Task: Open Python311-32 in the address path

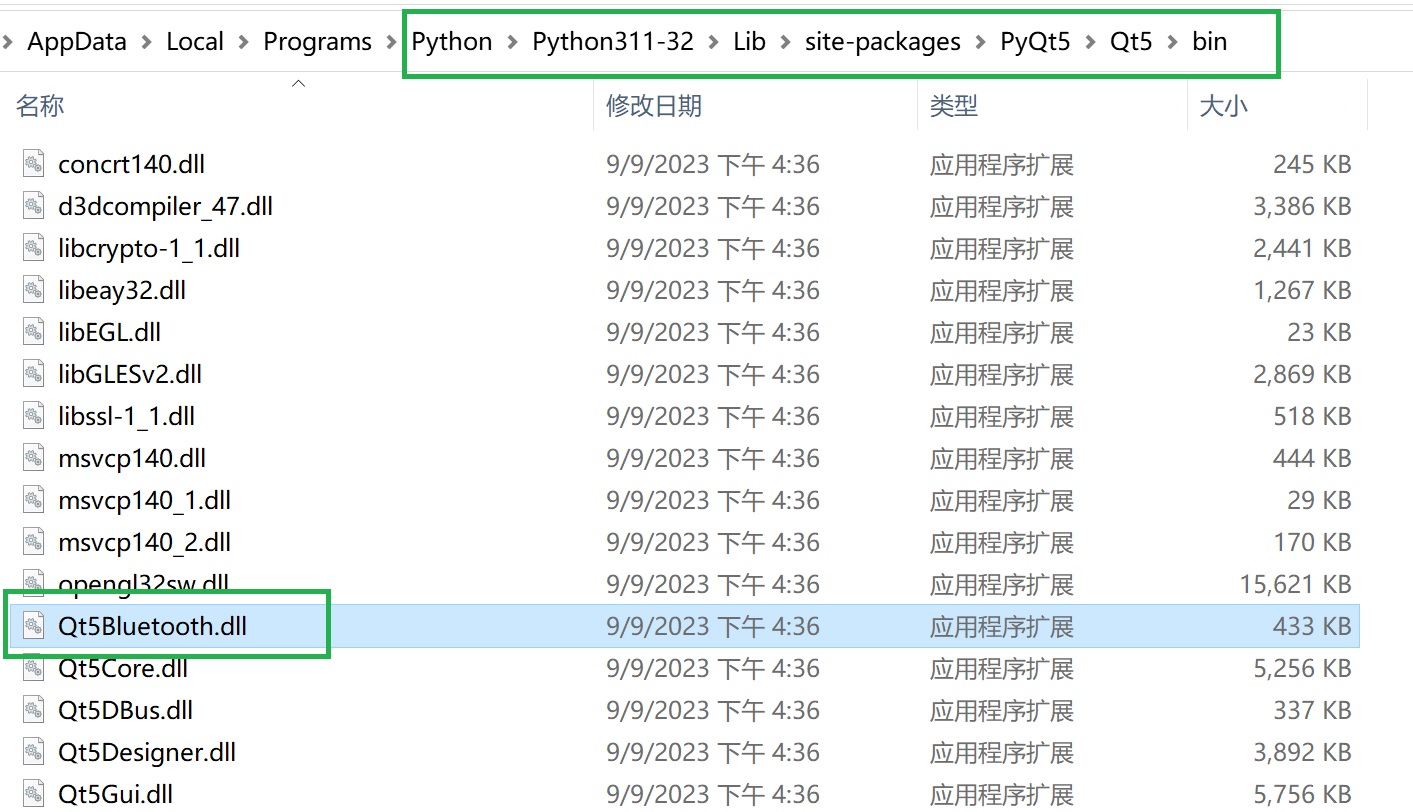Action: click(x=613, y=42)
